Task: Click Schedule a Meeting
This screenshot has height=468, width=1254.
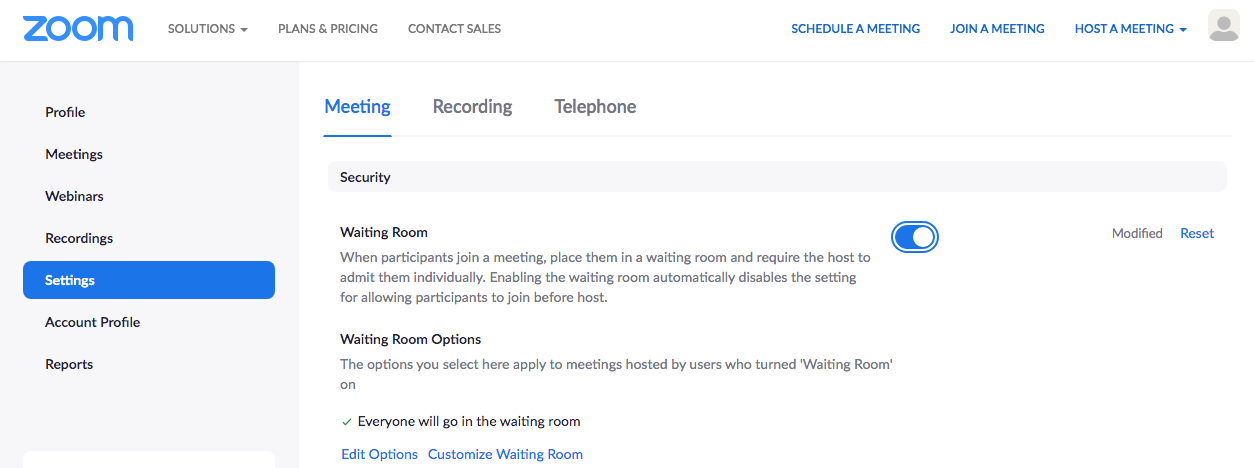Action: point(855,29)
